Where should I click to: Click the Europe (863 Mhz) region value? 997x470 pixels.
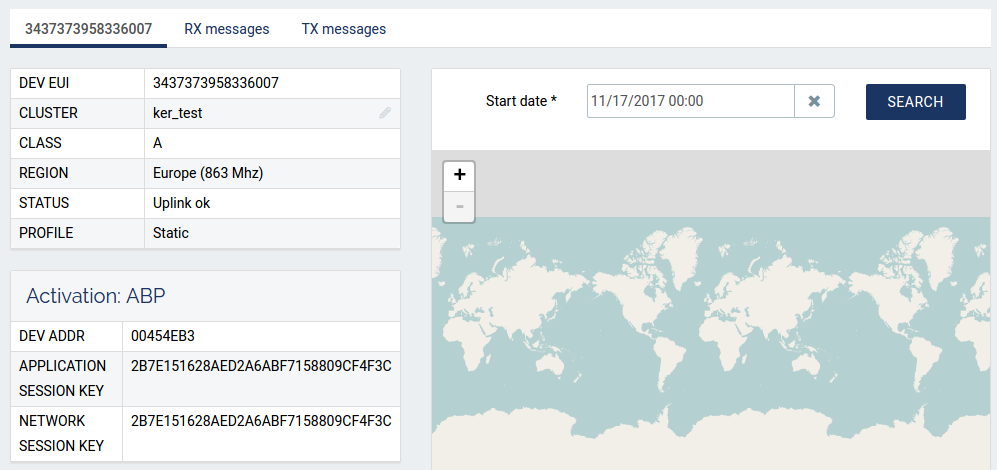tap(208, 173)
